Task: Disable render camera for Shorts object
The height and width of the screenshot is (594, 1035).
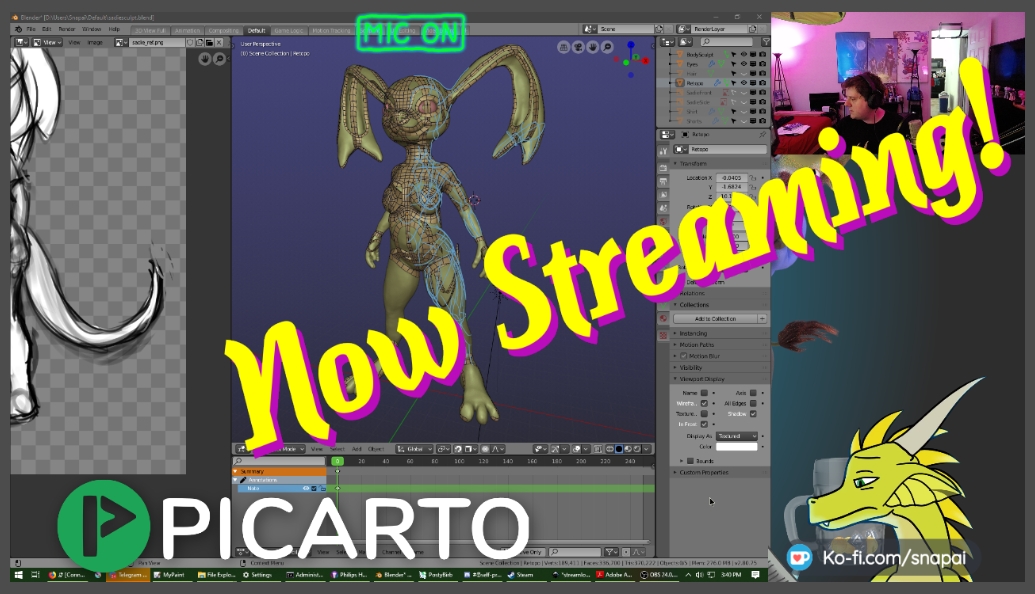Action: [x=762, y=121]
